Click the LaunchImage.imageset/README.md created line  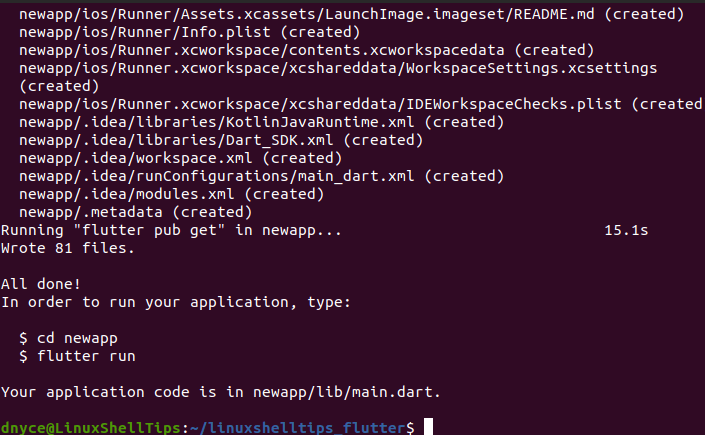352,14
